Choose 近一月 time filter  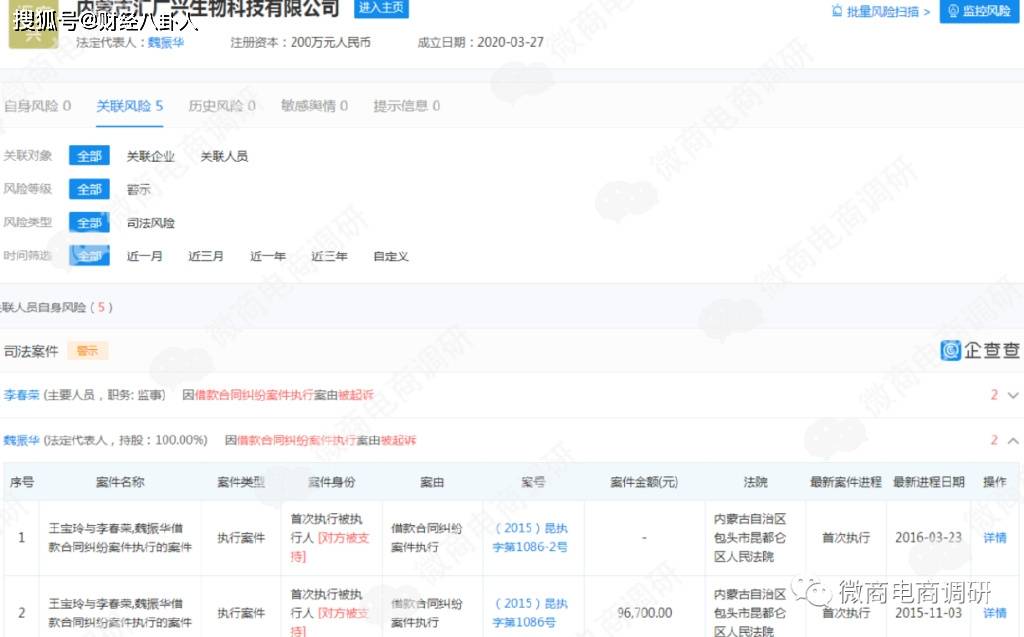pos(144,256)
